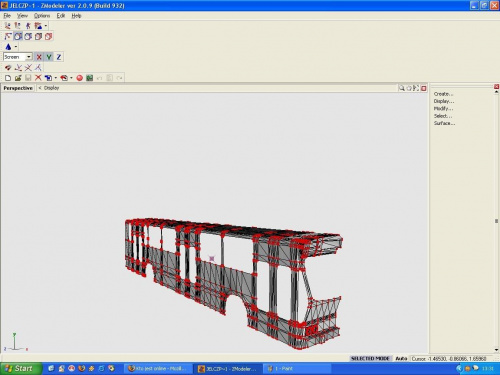Click the viewport zoom magnifier icon
This screenshot has height=375, width=500.
click(402, 88)
